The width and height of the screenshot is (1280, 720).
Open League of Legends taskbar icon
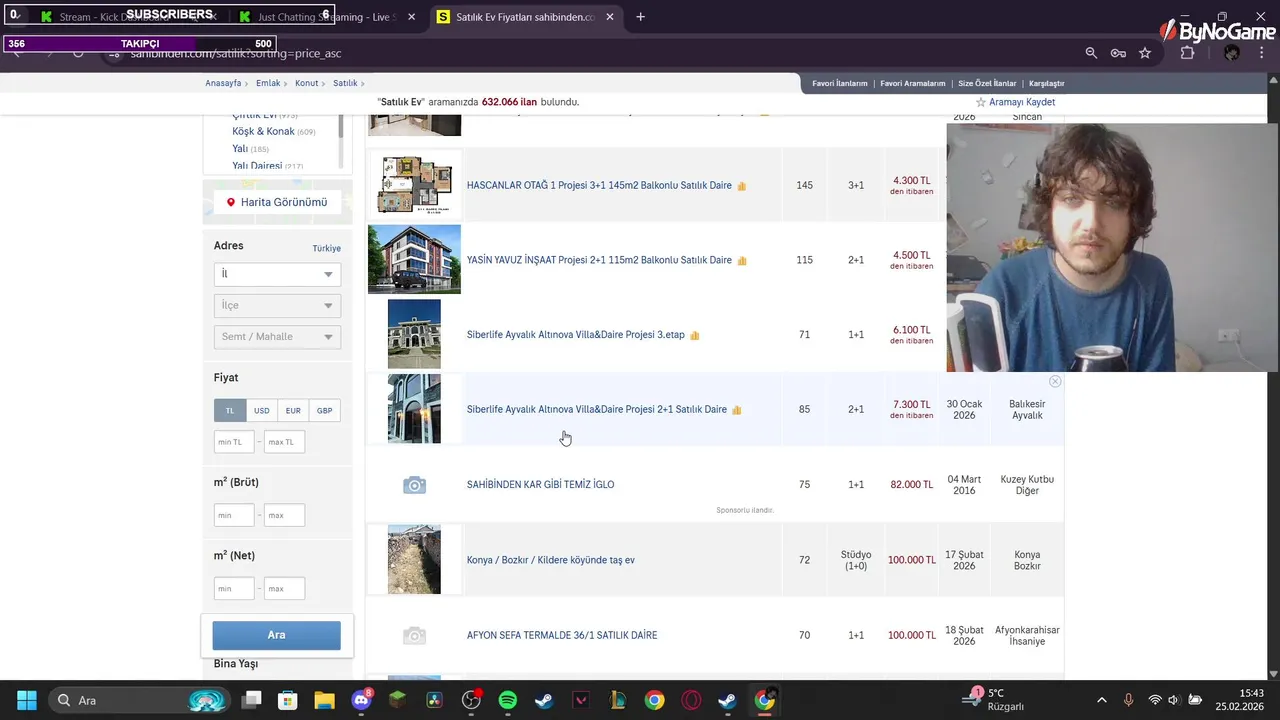pyautogui.click(x=617, y=700)
